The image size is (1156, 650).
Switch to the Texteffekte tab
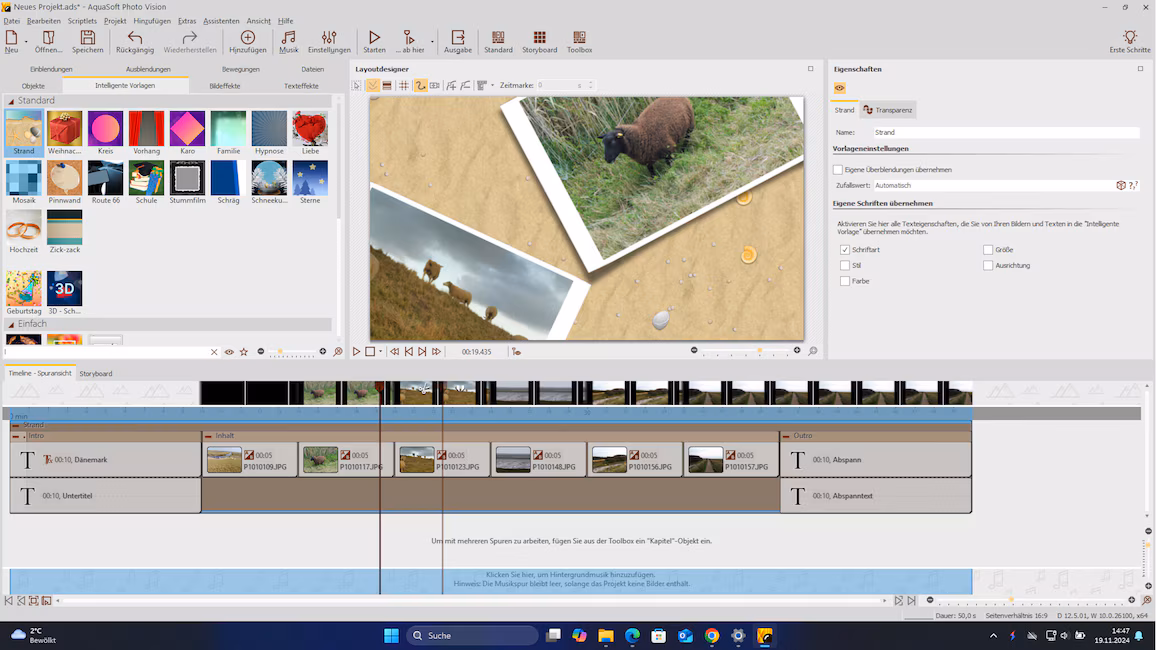point(302,85)
